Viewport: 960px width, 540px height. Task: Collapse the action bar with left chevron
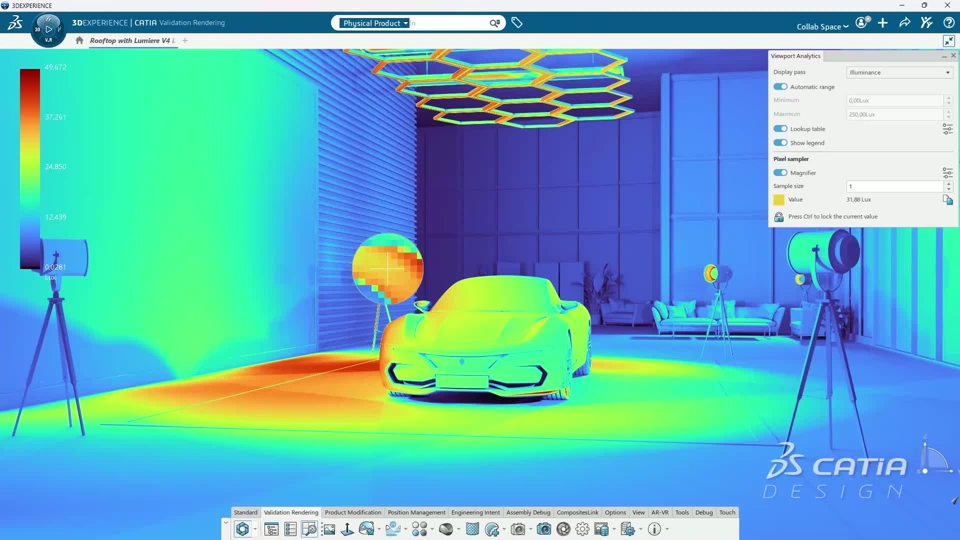226,523
